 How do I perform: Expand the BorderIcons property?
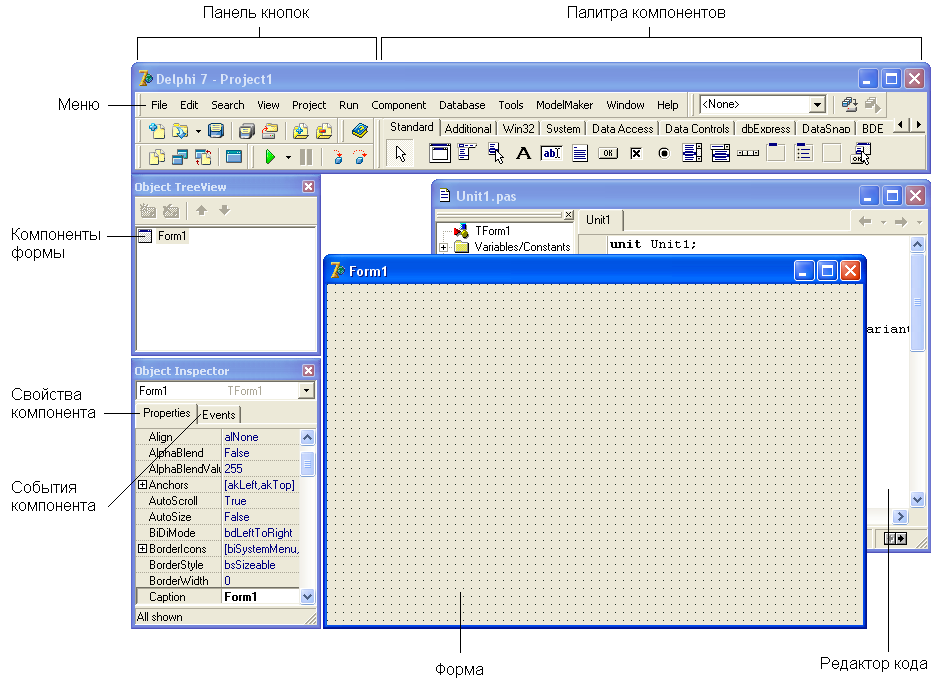[x=142, y=548]
